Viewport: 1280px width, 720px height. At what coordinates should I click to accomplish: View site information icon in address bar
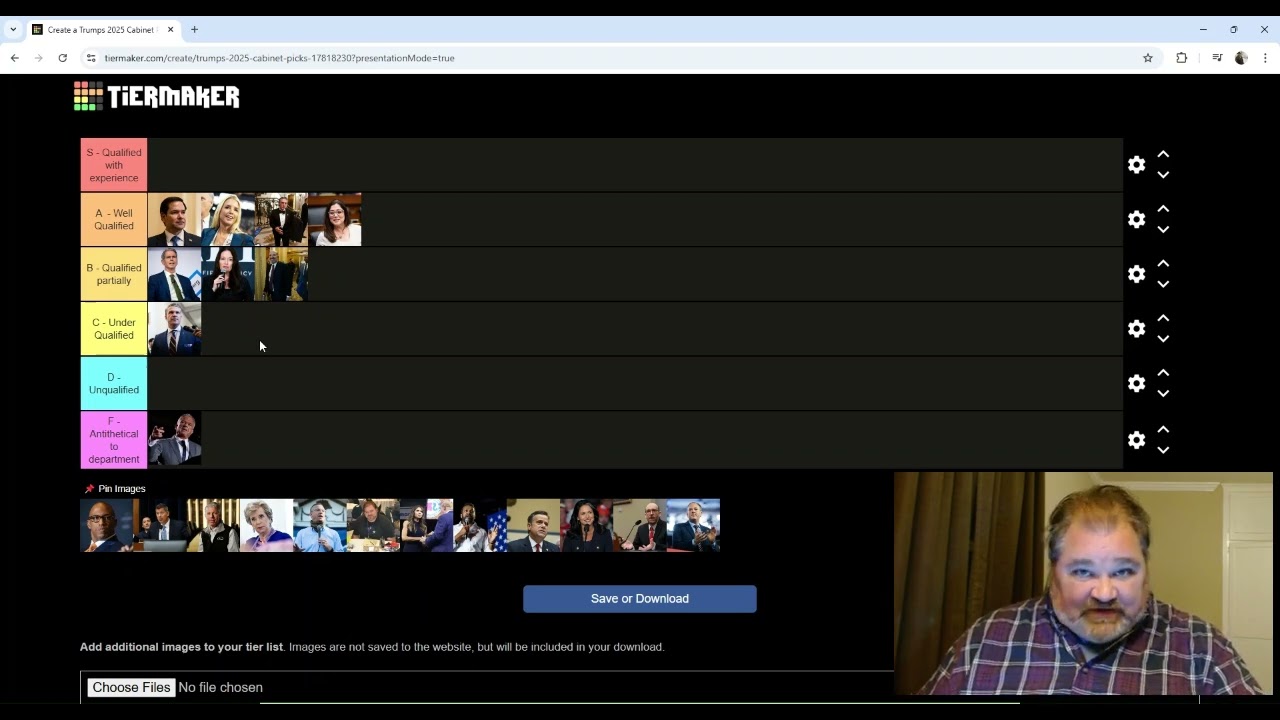(x=90, y=58)
